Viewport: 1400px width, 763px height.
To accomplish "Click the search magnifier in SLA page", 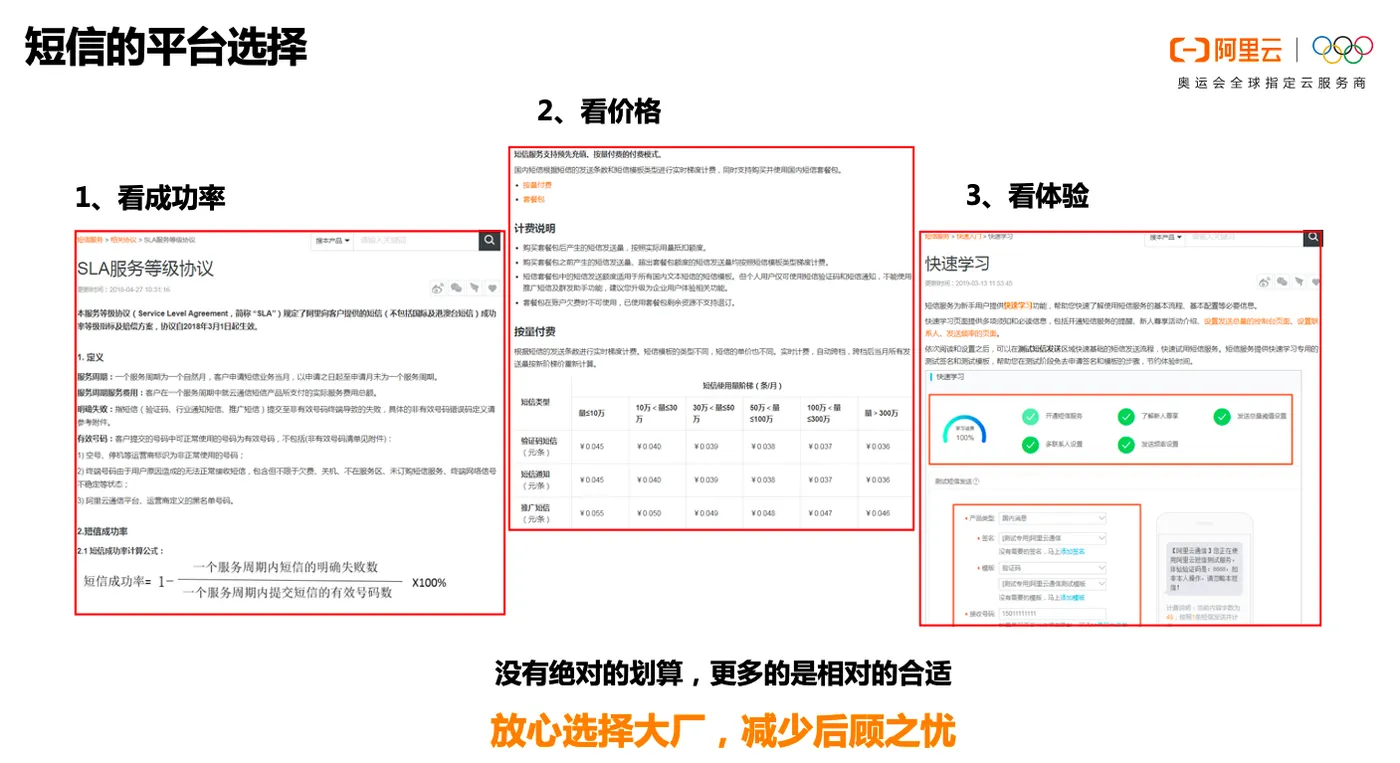I will 489,240.
